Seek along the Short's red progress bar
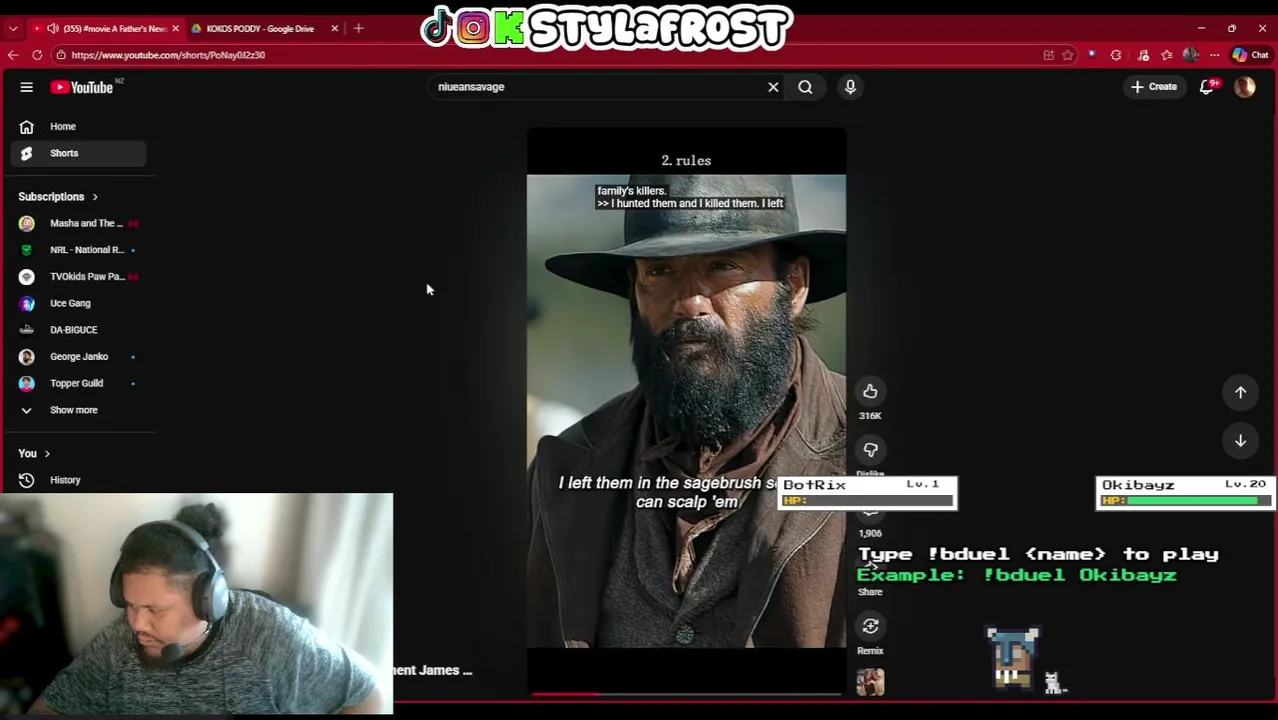This screenshot has height=720, width=1278. pyautogui.click(x=686, y=693)
